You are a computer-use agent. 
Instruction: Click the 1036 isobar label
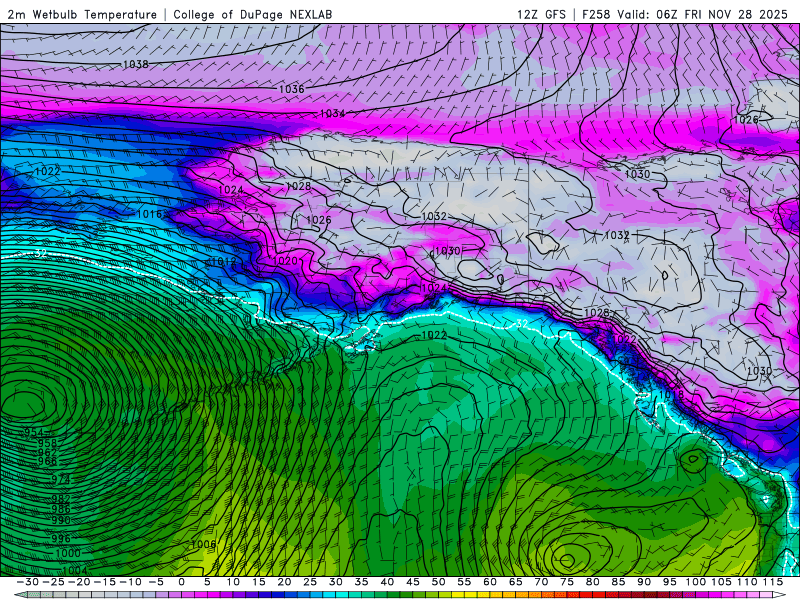coord(291,89)
